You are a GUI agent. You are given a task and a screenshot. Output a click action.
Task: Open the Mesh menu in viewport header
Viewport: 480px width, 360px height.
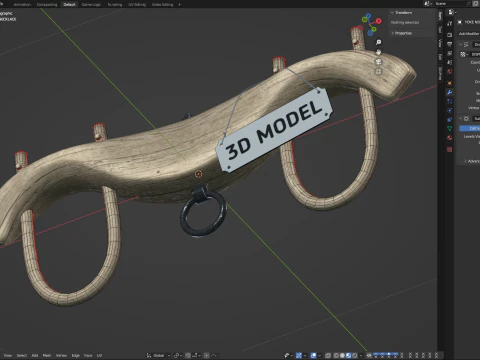[47, 355]
